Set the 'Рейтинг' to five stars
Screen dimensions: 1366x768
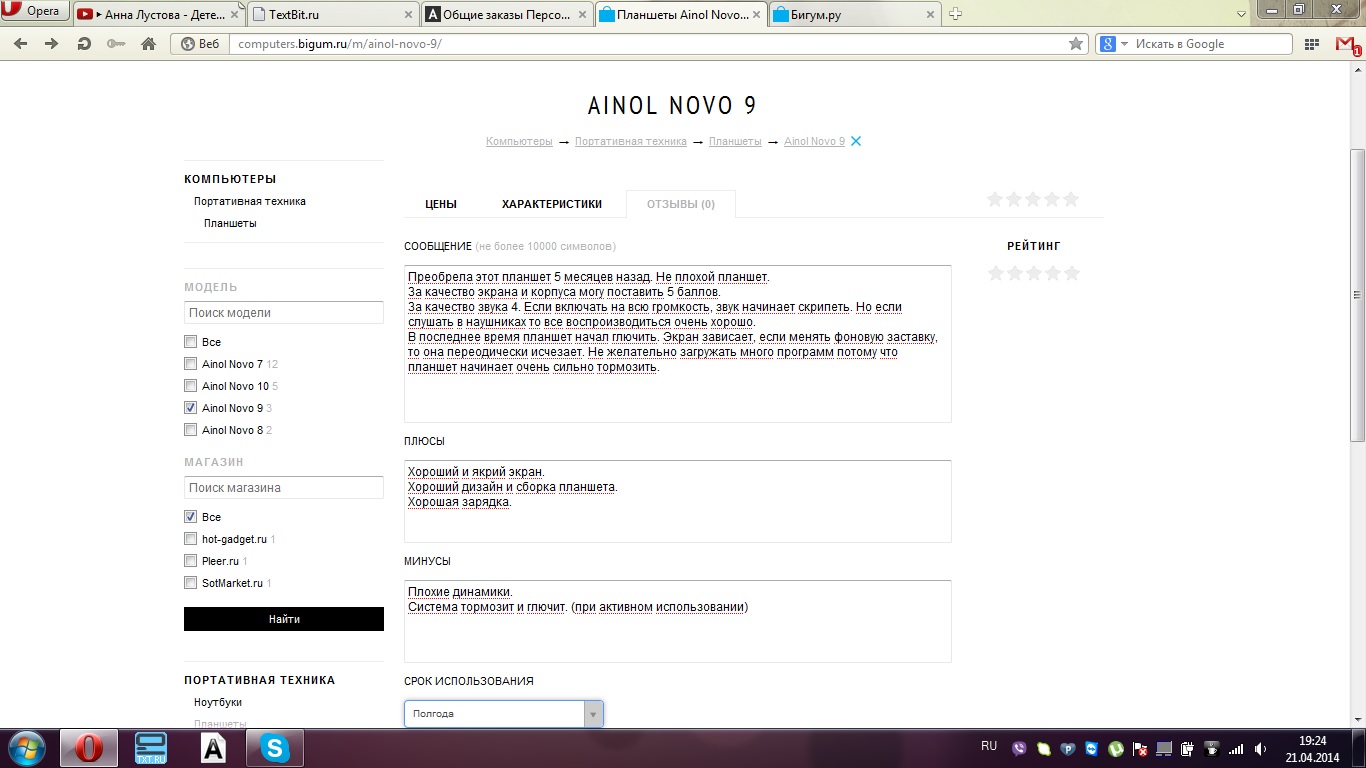(x=1072, y=273)
